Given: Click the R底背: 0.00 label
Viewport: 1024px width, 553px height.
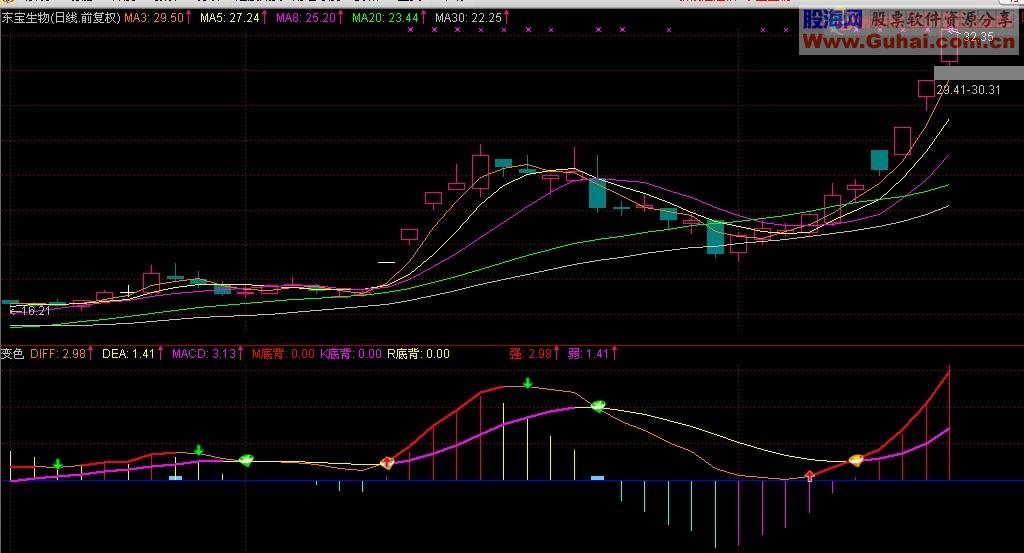Looking at the screenshot, I should click(419, 354).
